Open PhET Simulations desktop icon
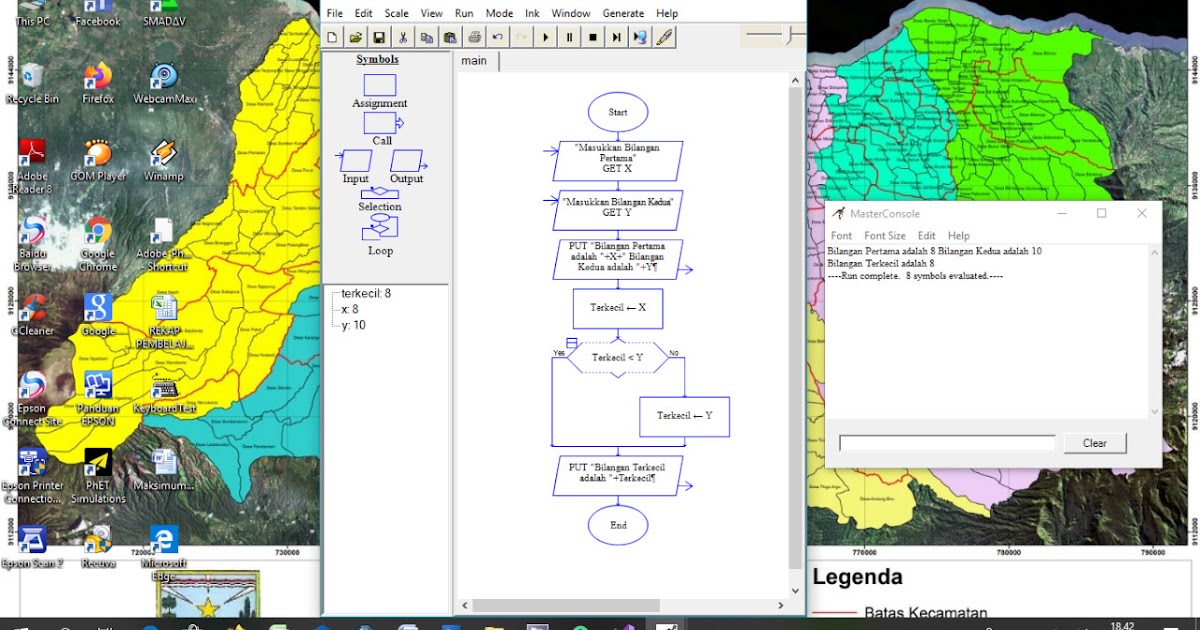Screen dimensions: 1200x630 pyautogui.click(x=98, y=475)
